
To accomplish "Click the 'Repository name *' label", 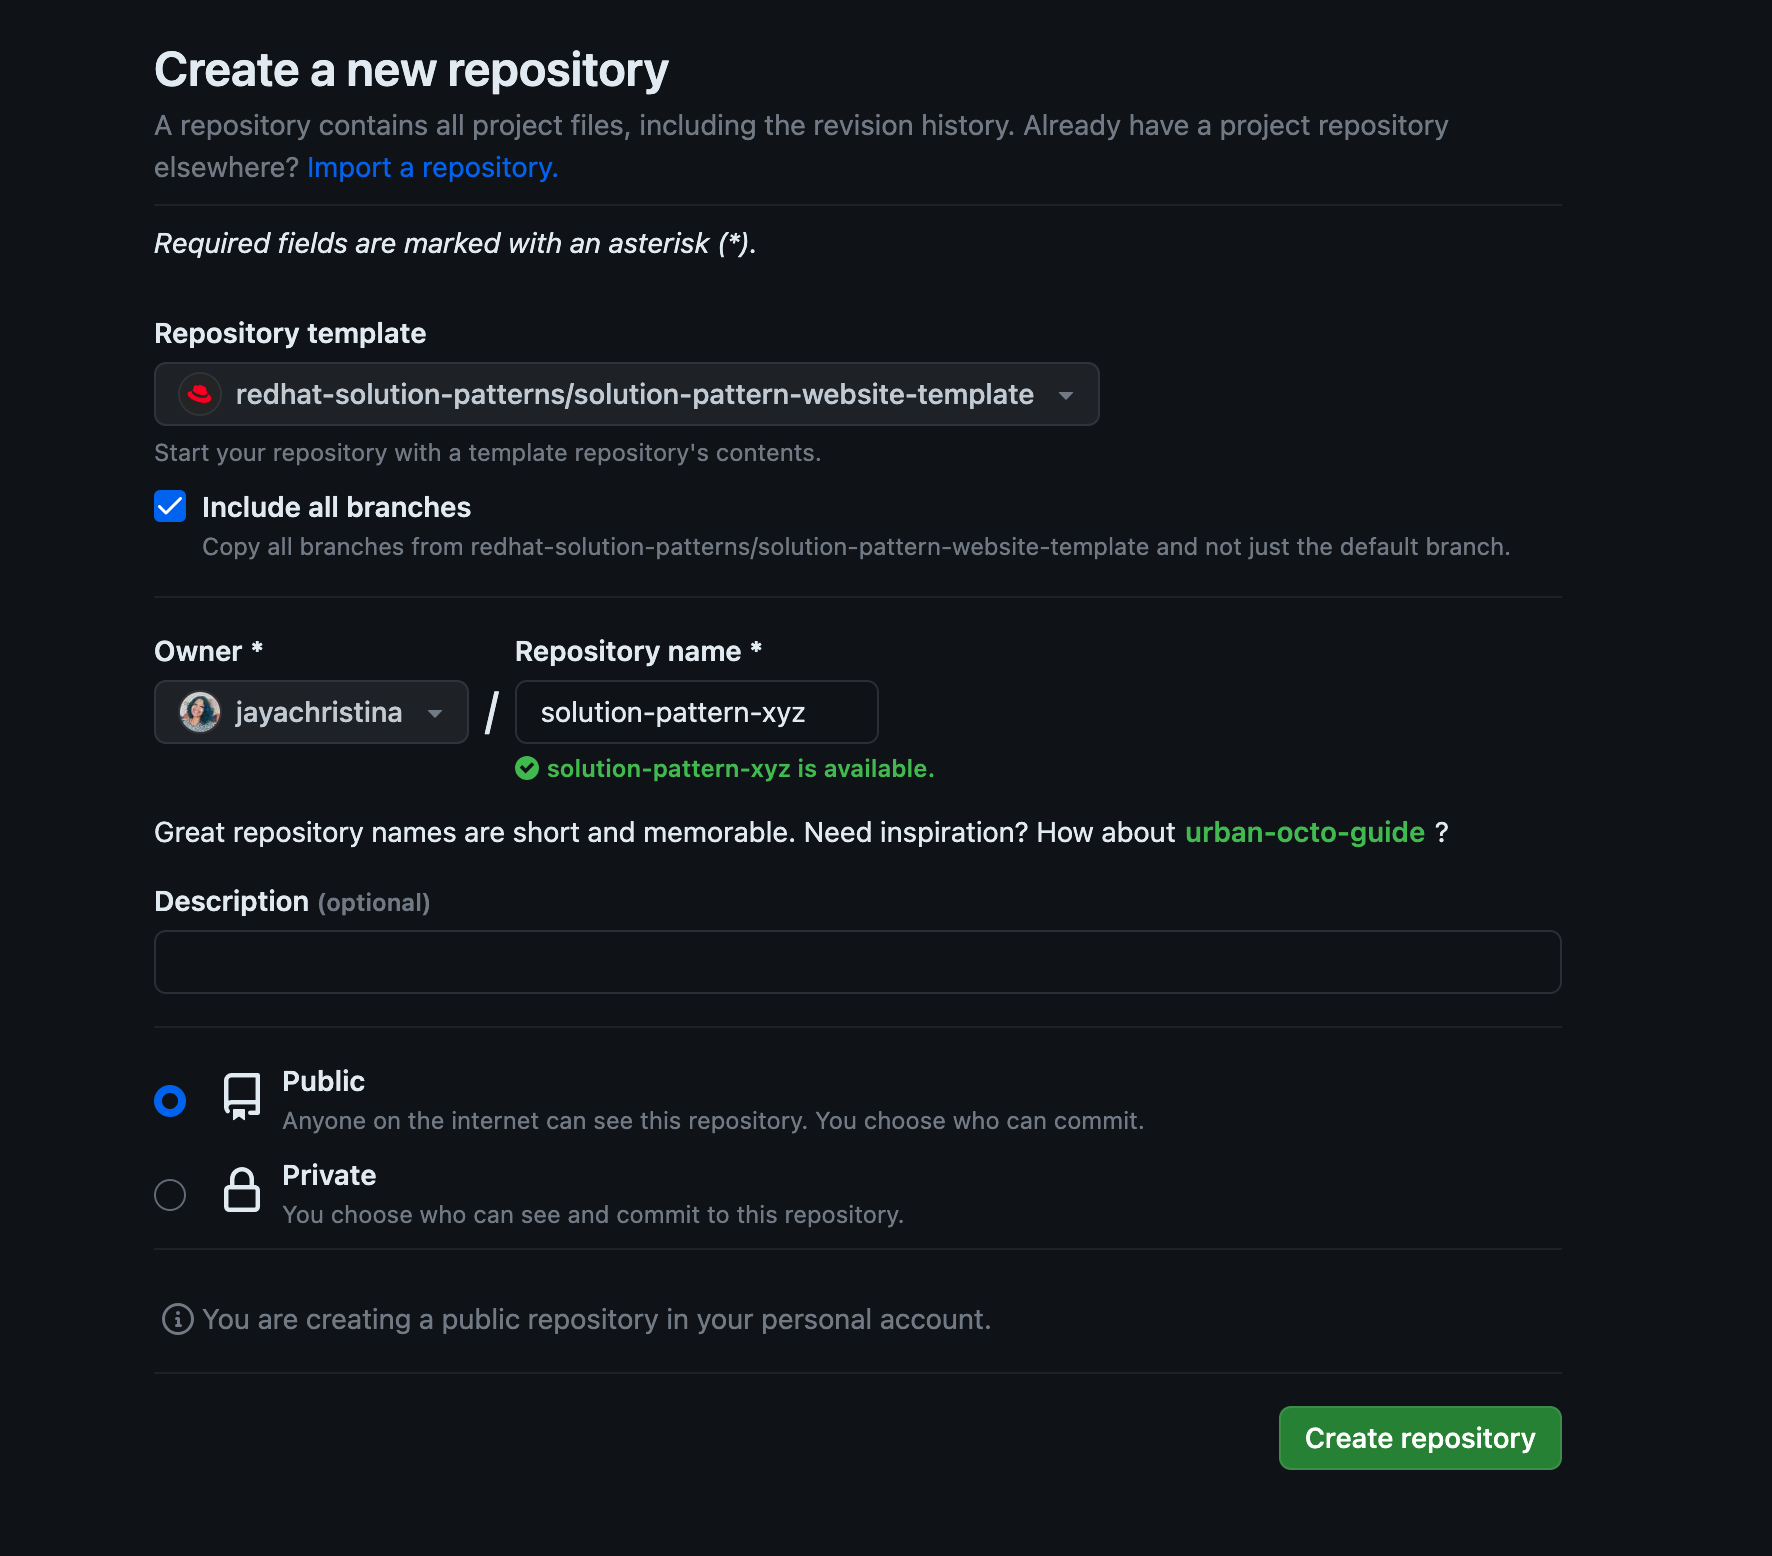I will point(638,651).
